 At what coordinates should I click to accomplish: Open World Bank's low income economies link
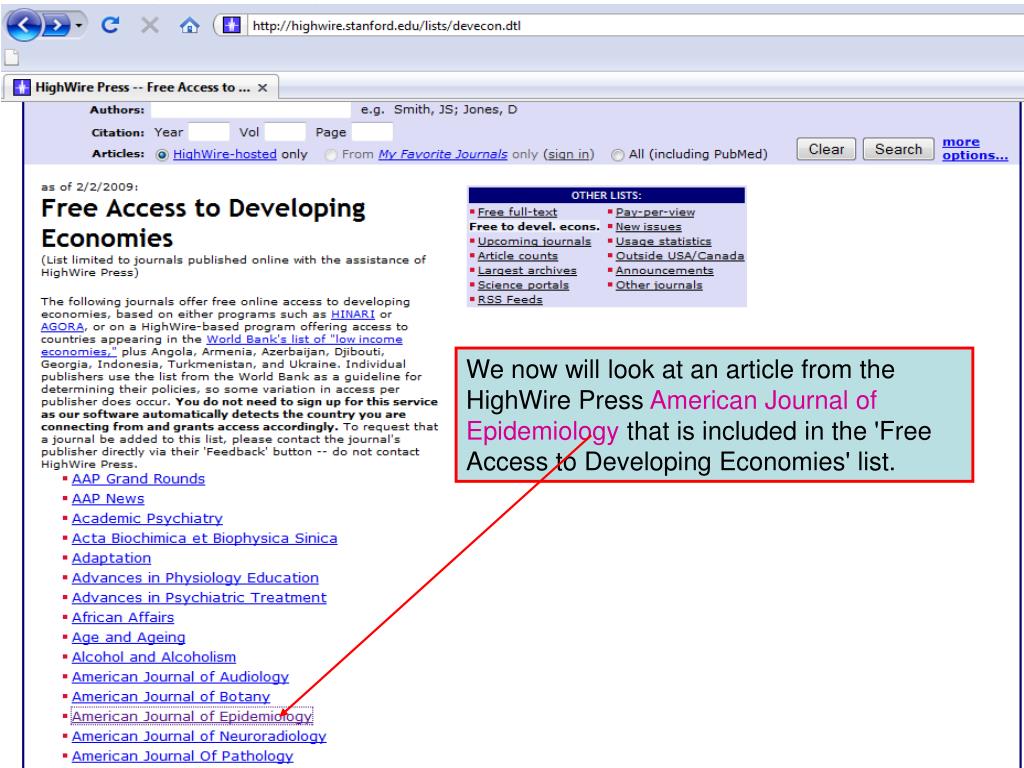(304, 340)
